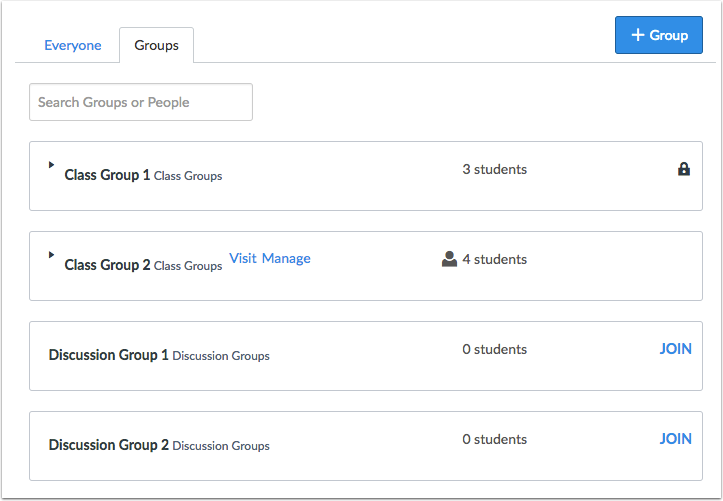Switch to the Everyone tab

click(73, 45)
